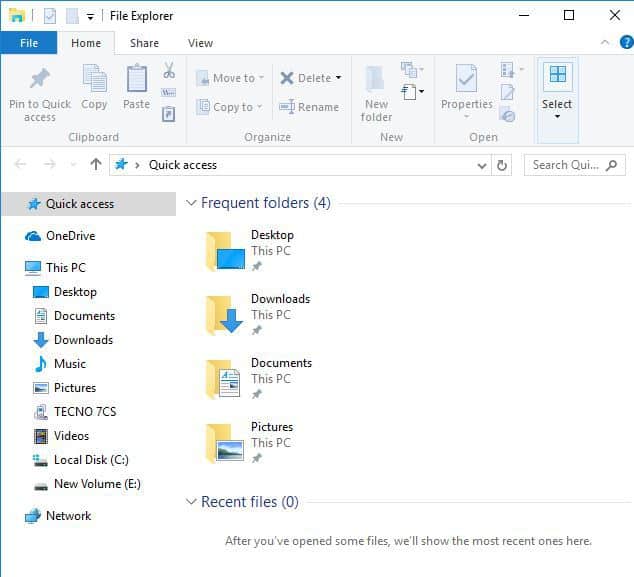Switch to the Home ribbon tab
This screenshot has width=634, height=577.
(x=86, y=43)
